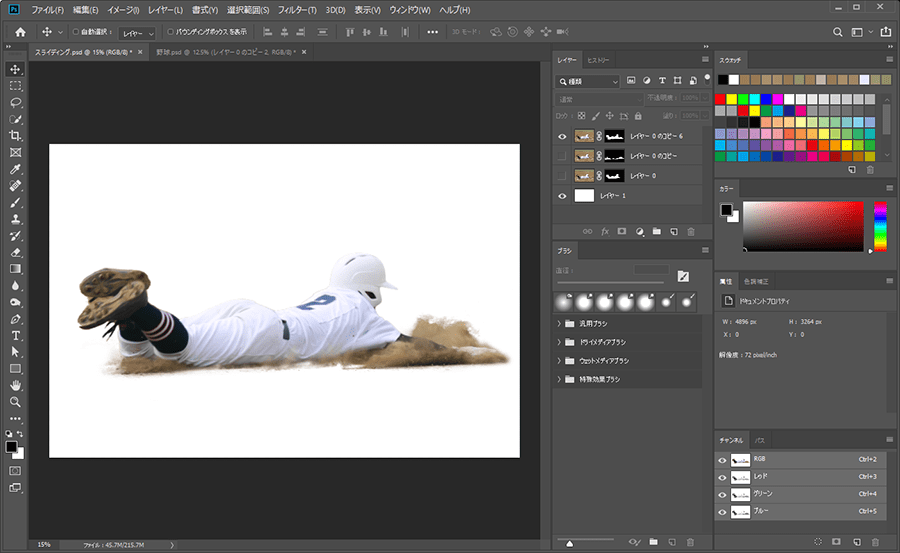Enable the 自動選択 checkbox

coord(76,32)
